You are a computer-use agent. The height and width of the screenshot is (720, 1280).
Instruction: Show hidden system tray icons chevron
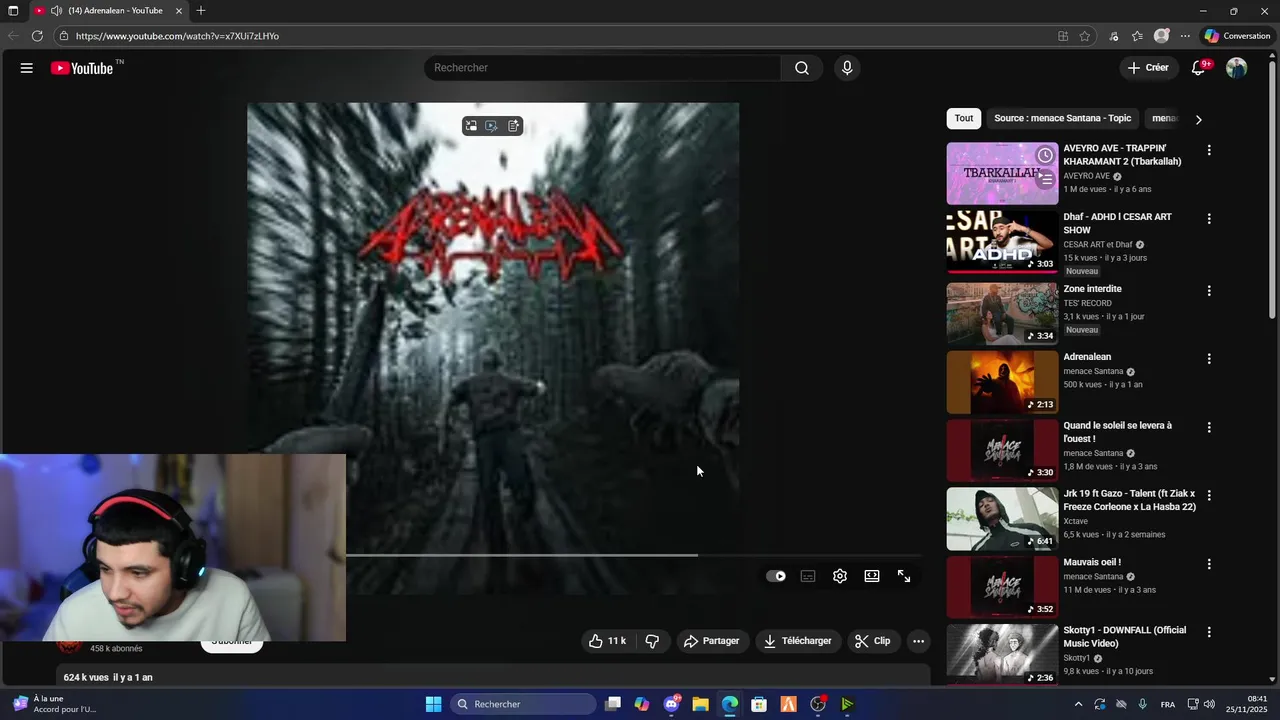pyautogui.click(x=1078, y=704)
